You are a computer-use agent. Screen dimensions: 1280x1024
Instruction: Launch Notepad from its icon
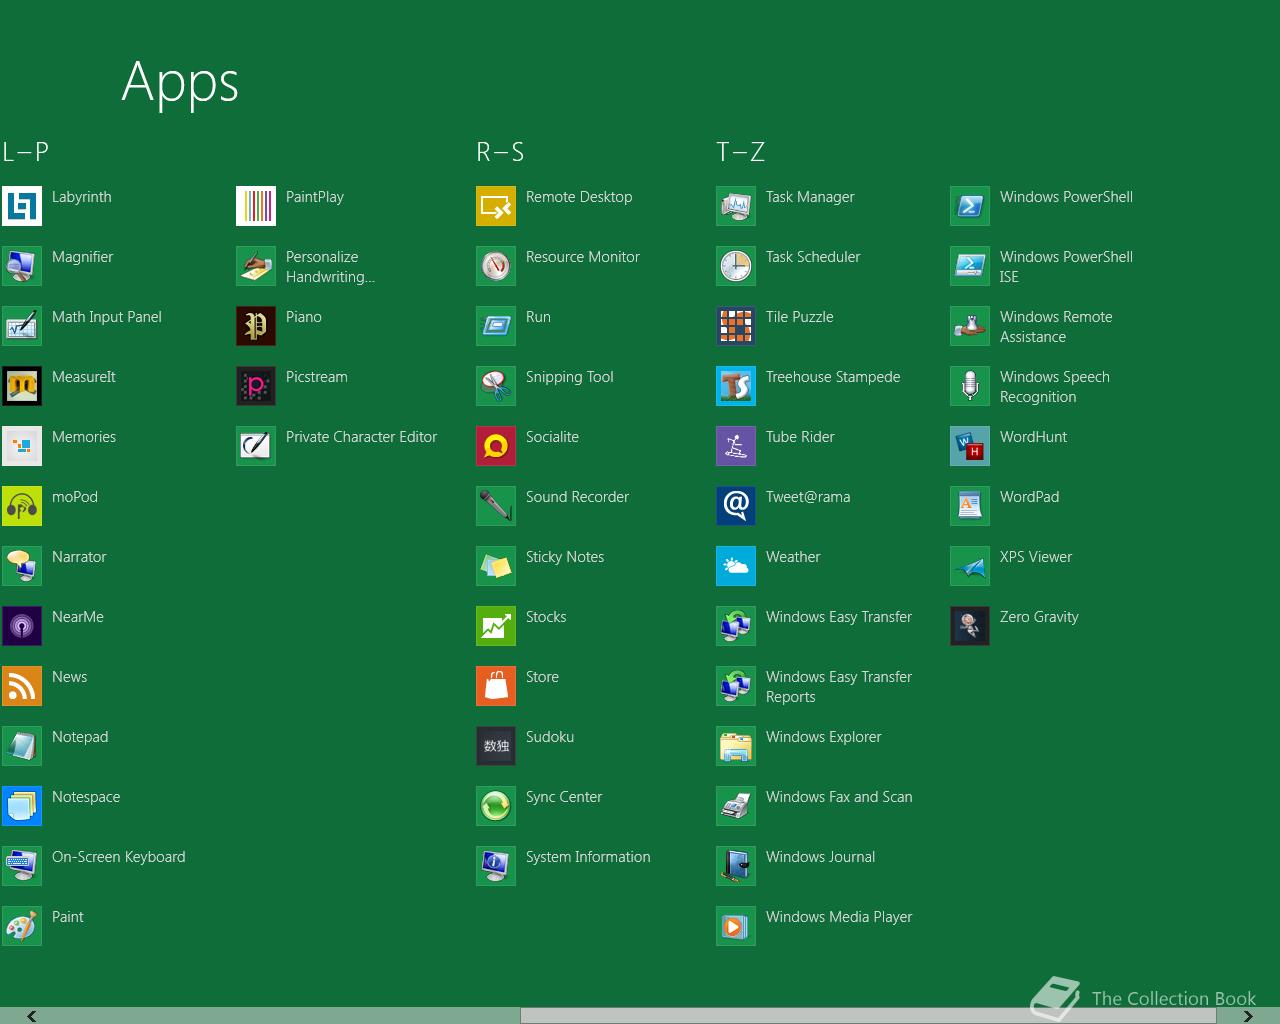[22, 746]
